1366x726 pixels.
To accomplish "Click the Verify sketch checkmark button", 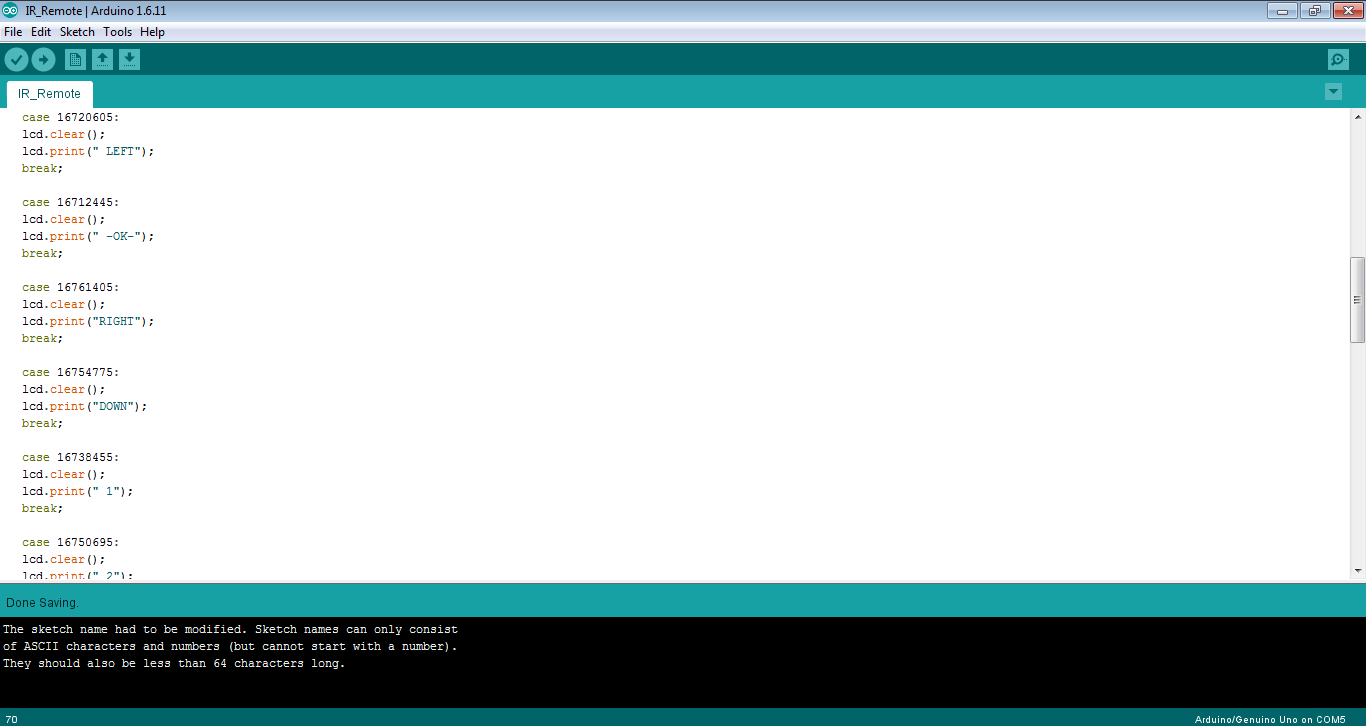I will coord(16,60).
